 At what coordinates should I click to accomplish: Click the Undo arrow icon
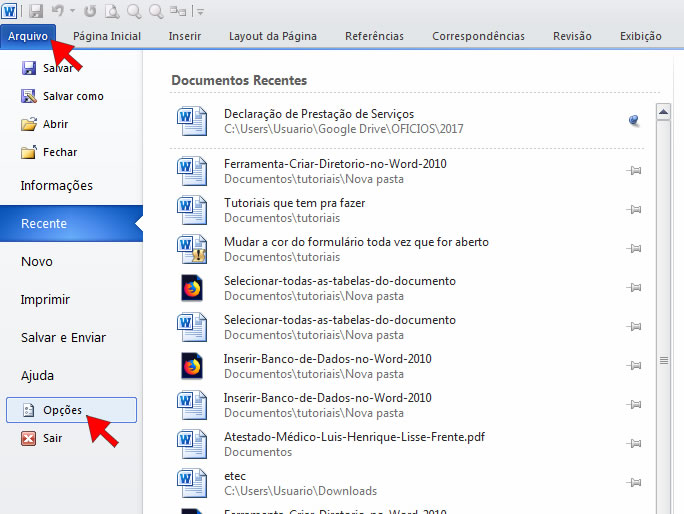coord(58,10)
